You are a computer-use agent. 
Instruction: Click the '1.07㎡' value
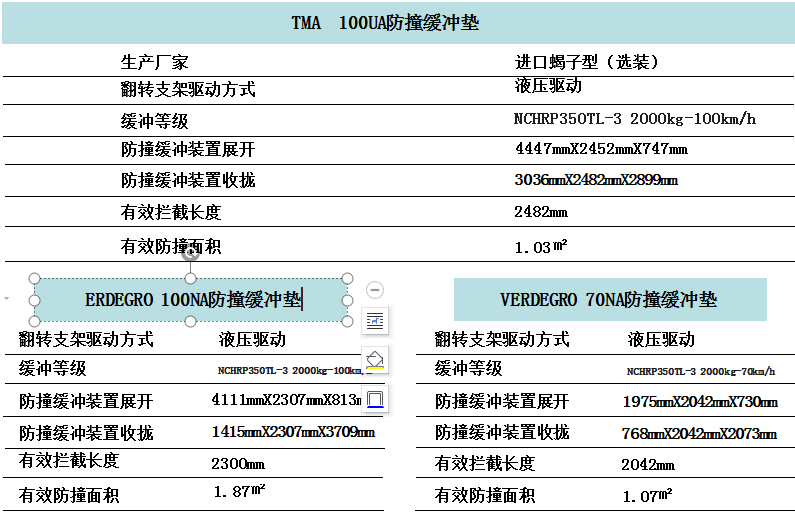click(647, 495)
